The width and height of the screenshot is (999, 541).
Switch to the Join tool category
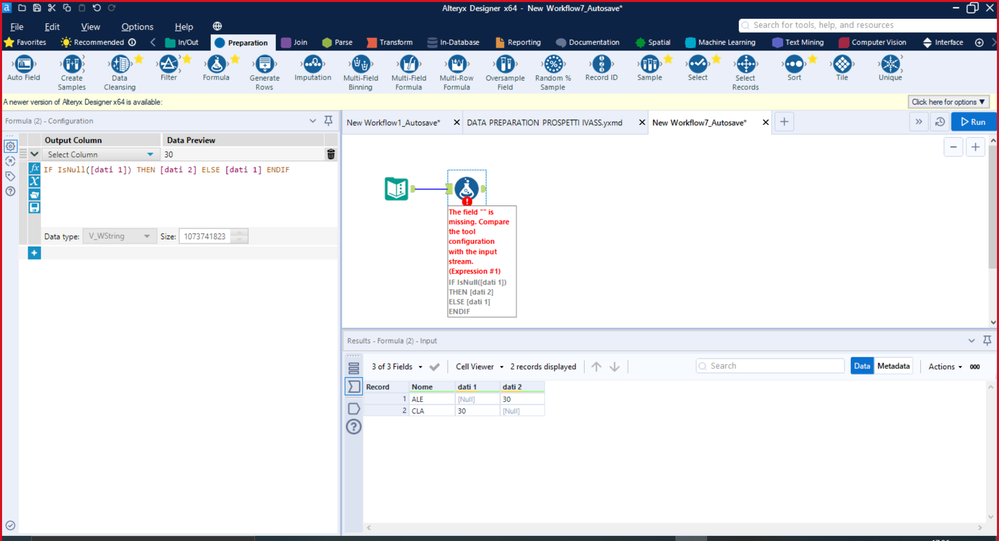tap(294, 42)
